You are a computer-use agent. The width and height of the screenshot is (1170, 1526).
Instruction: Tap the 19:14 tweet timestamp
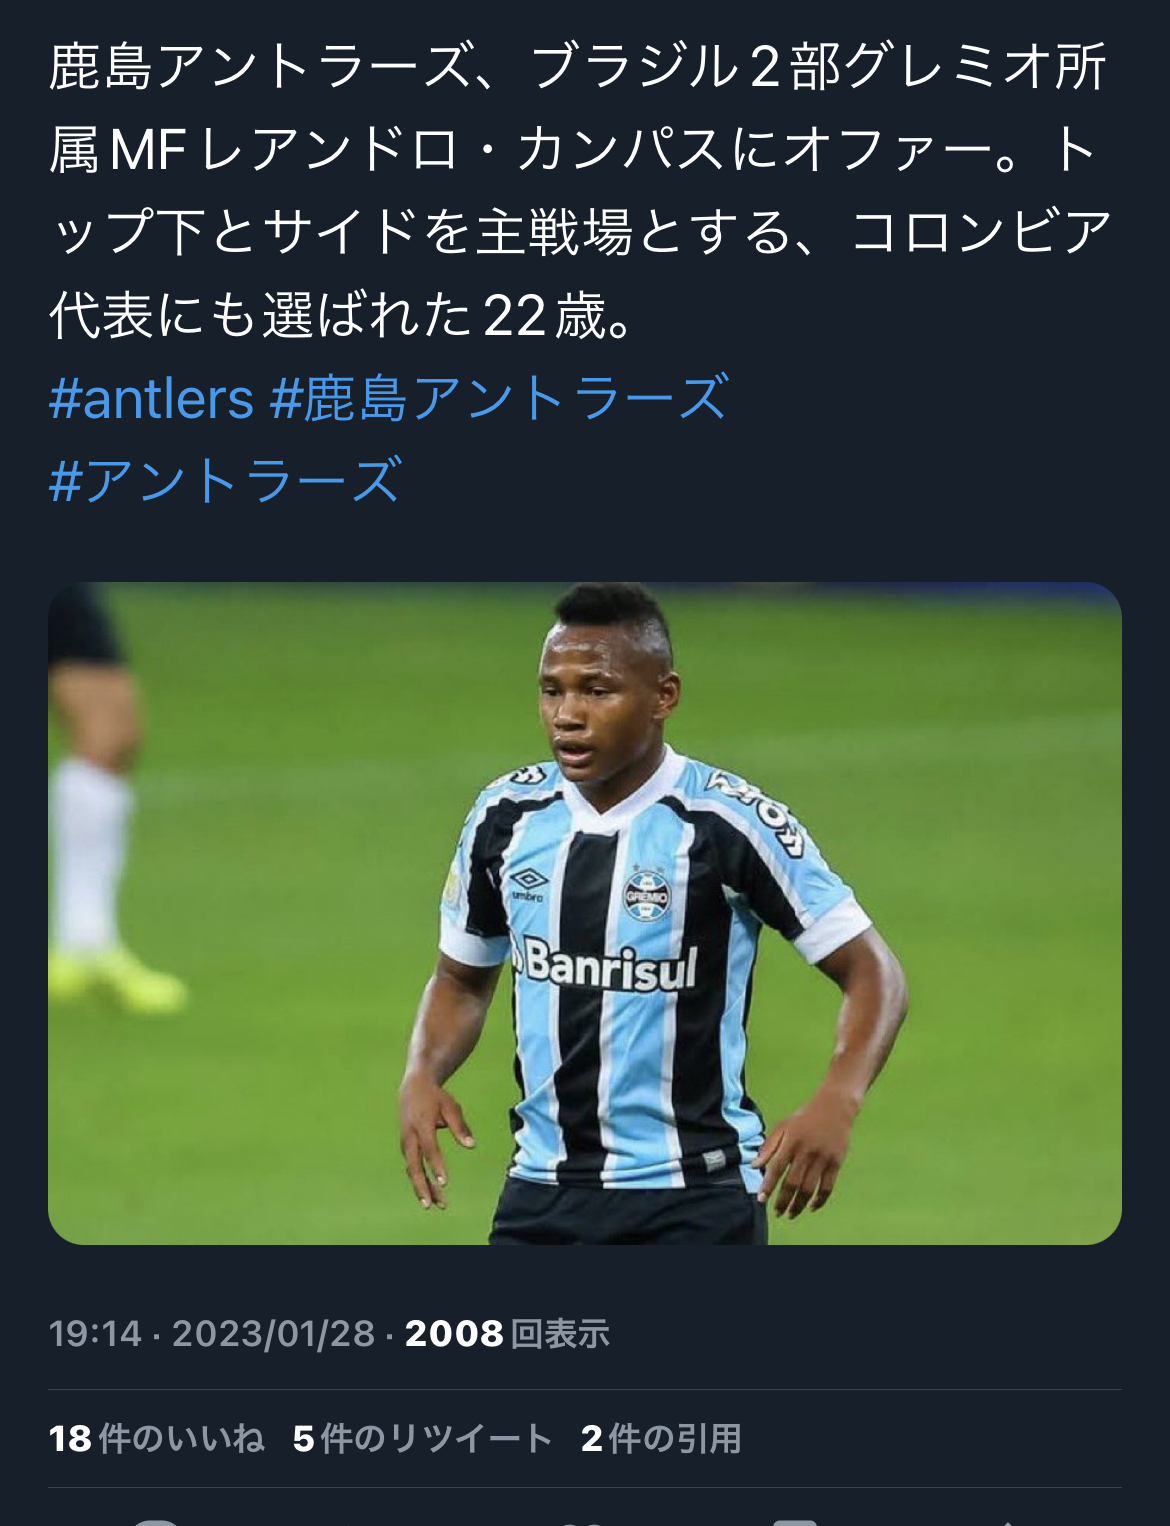point(95,1333)
